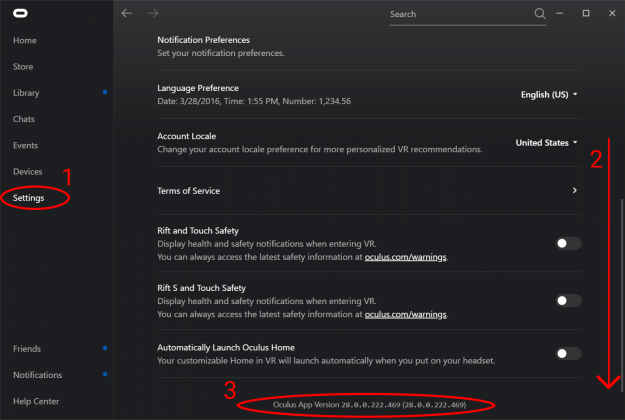Open Help Center

(36, 401)
